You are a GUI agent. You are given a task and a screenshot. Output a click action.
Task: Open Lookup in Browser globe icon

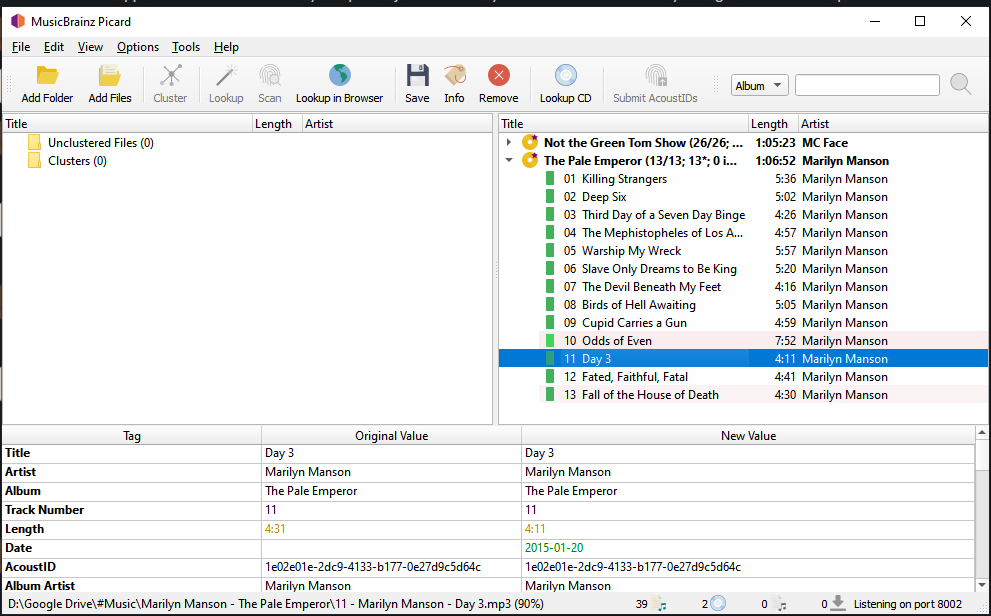[x=339, y=75]
